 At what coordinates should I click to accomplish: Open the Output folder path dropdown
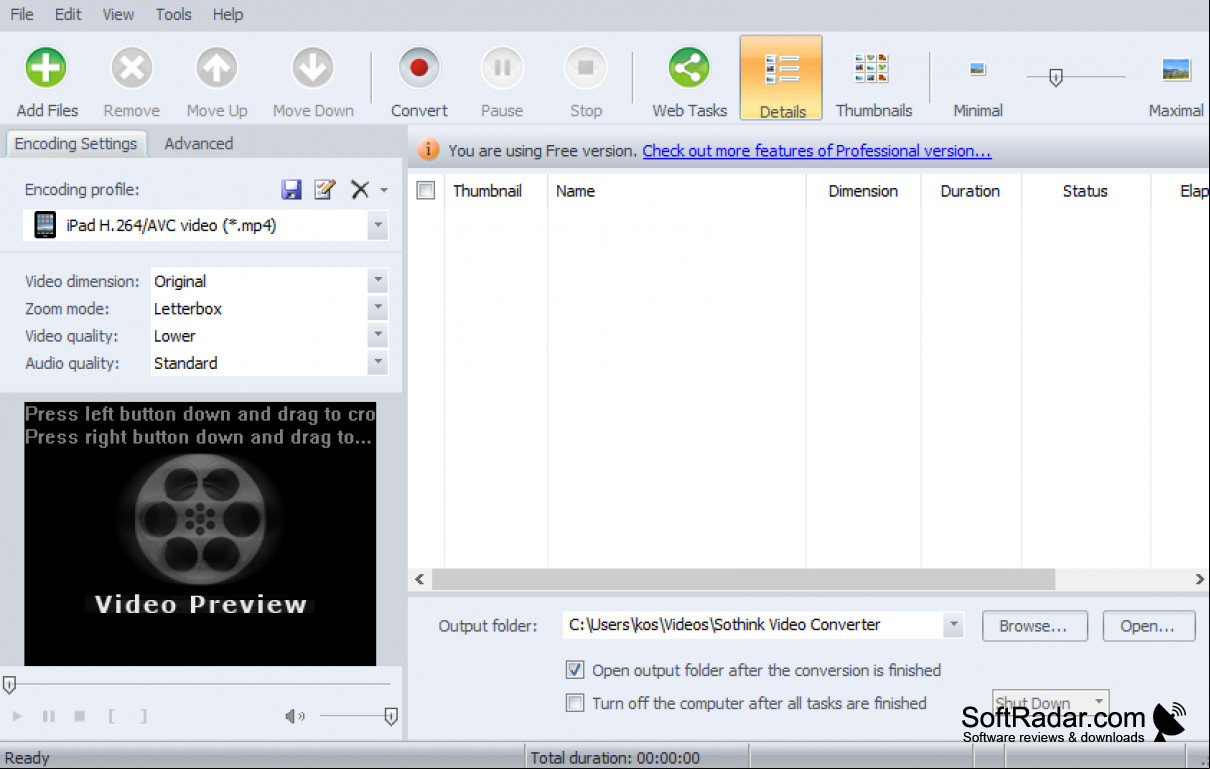(x=954, y=625)
